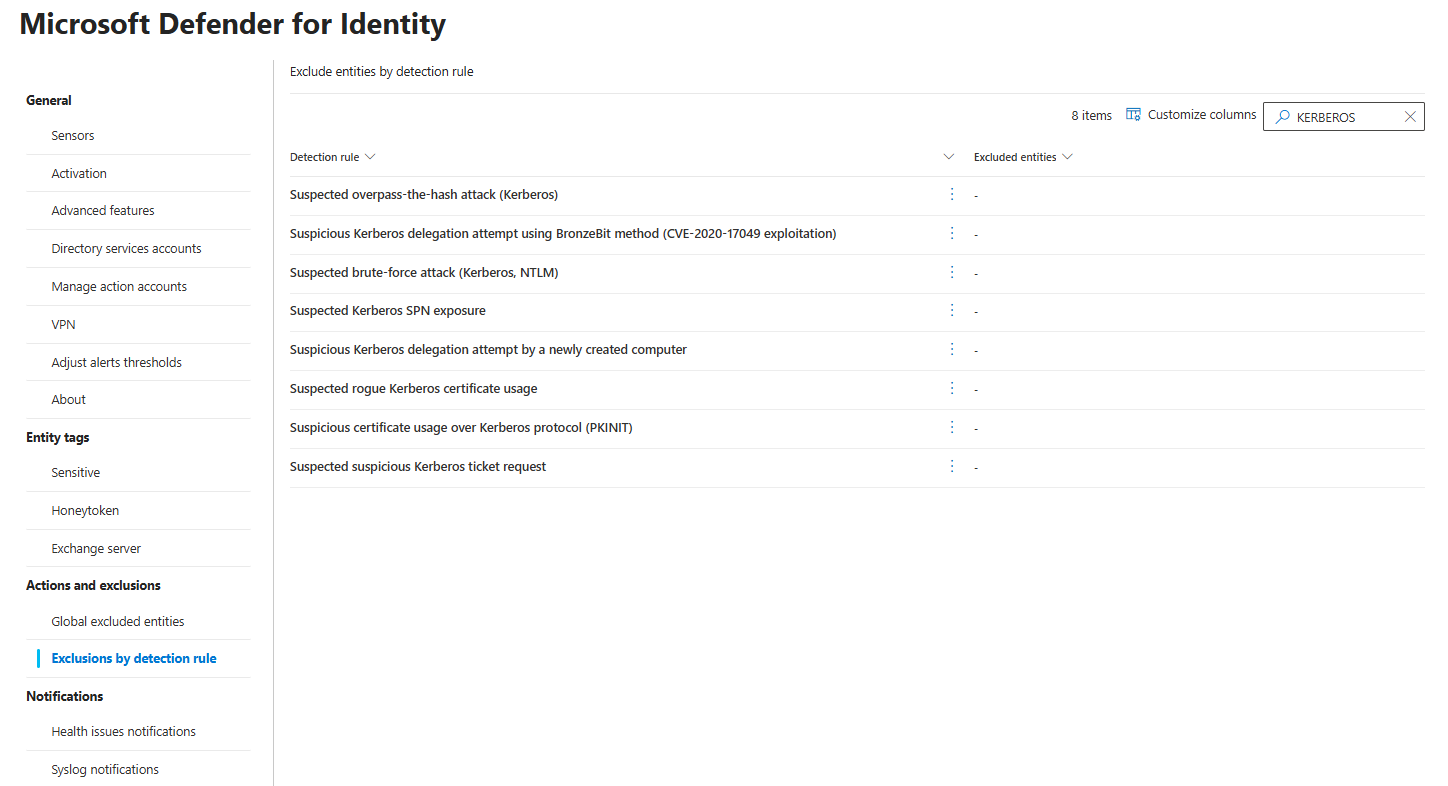Screen dimensions: 1448x786
Task: Open Suspected suspicious Kerberos ticket request rule
Action: click(x=418, y=467)
